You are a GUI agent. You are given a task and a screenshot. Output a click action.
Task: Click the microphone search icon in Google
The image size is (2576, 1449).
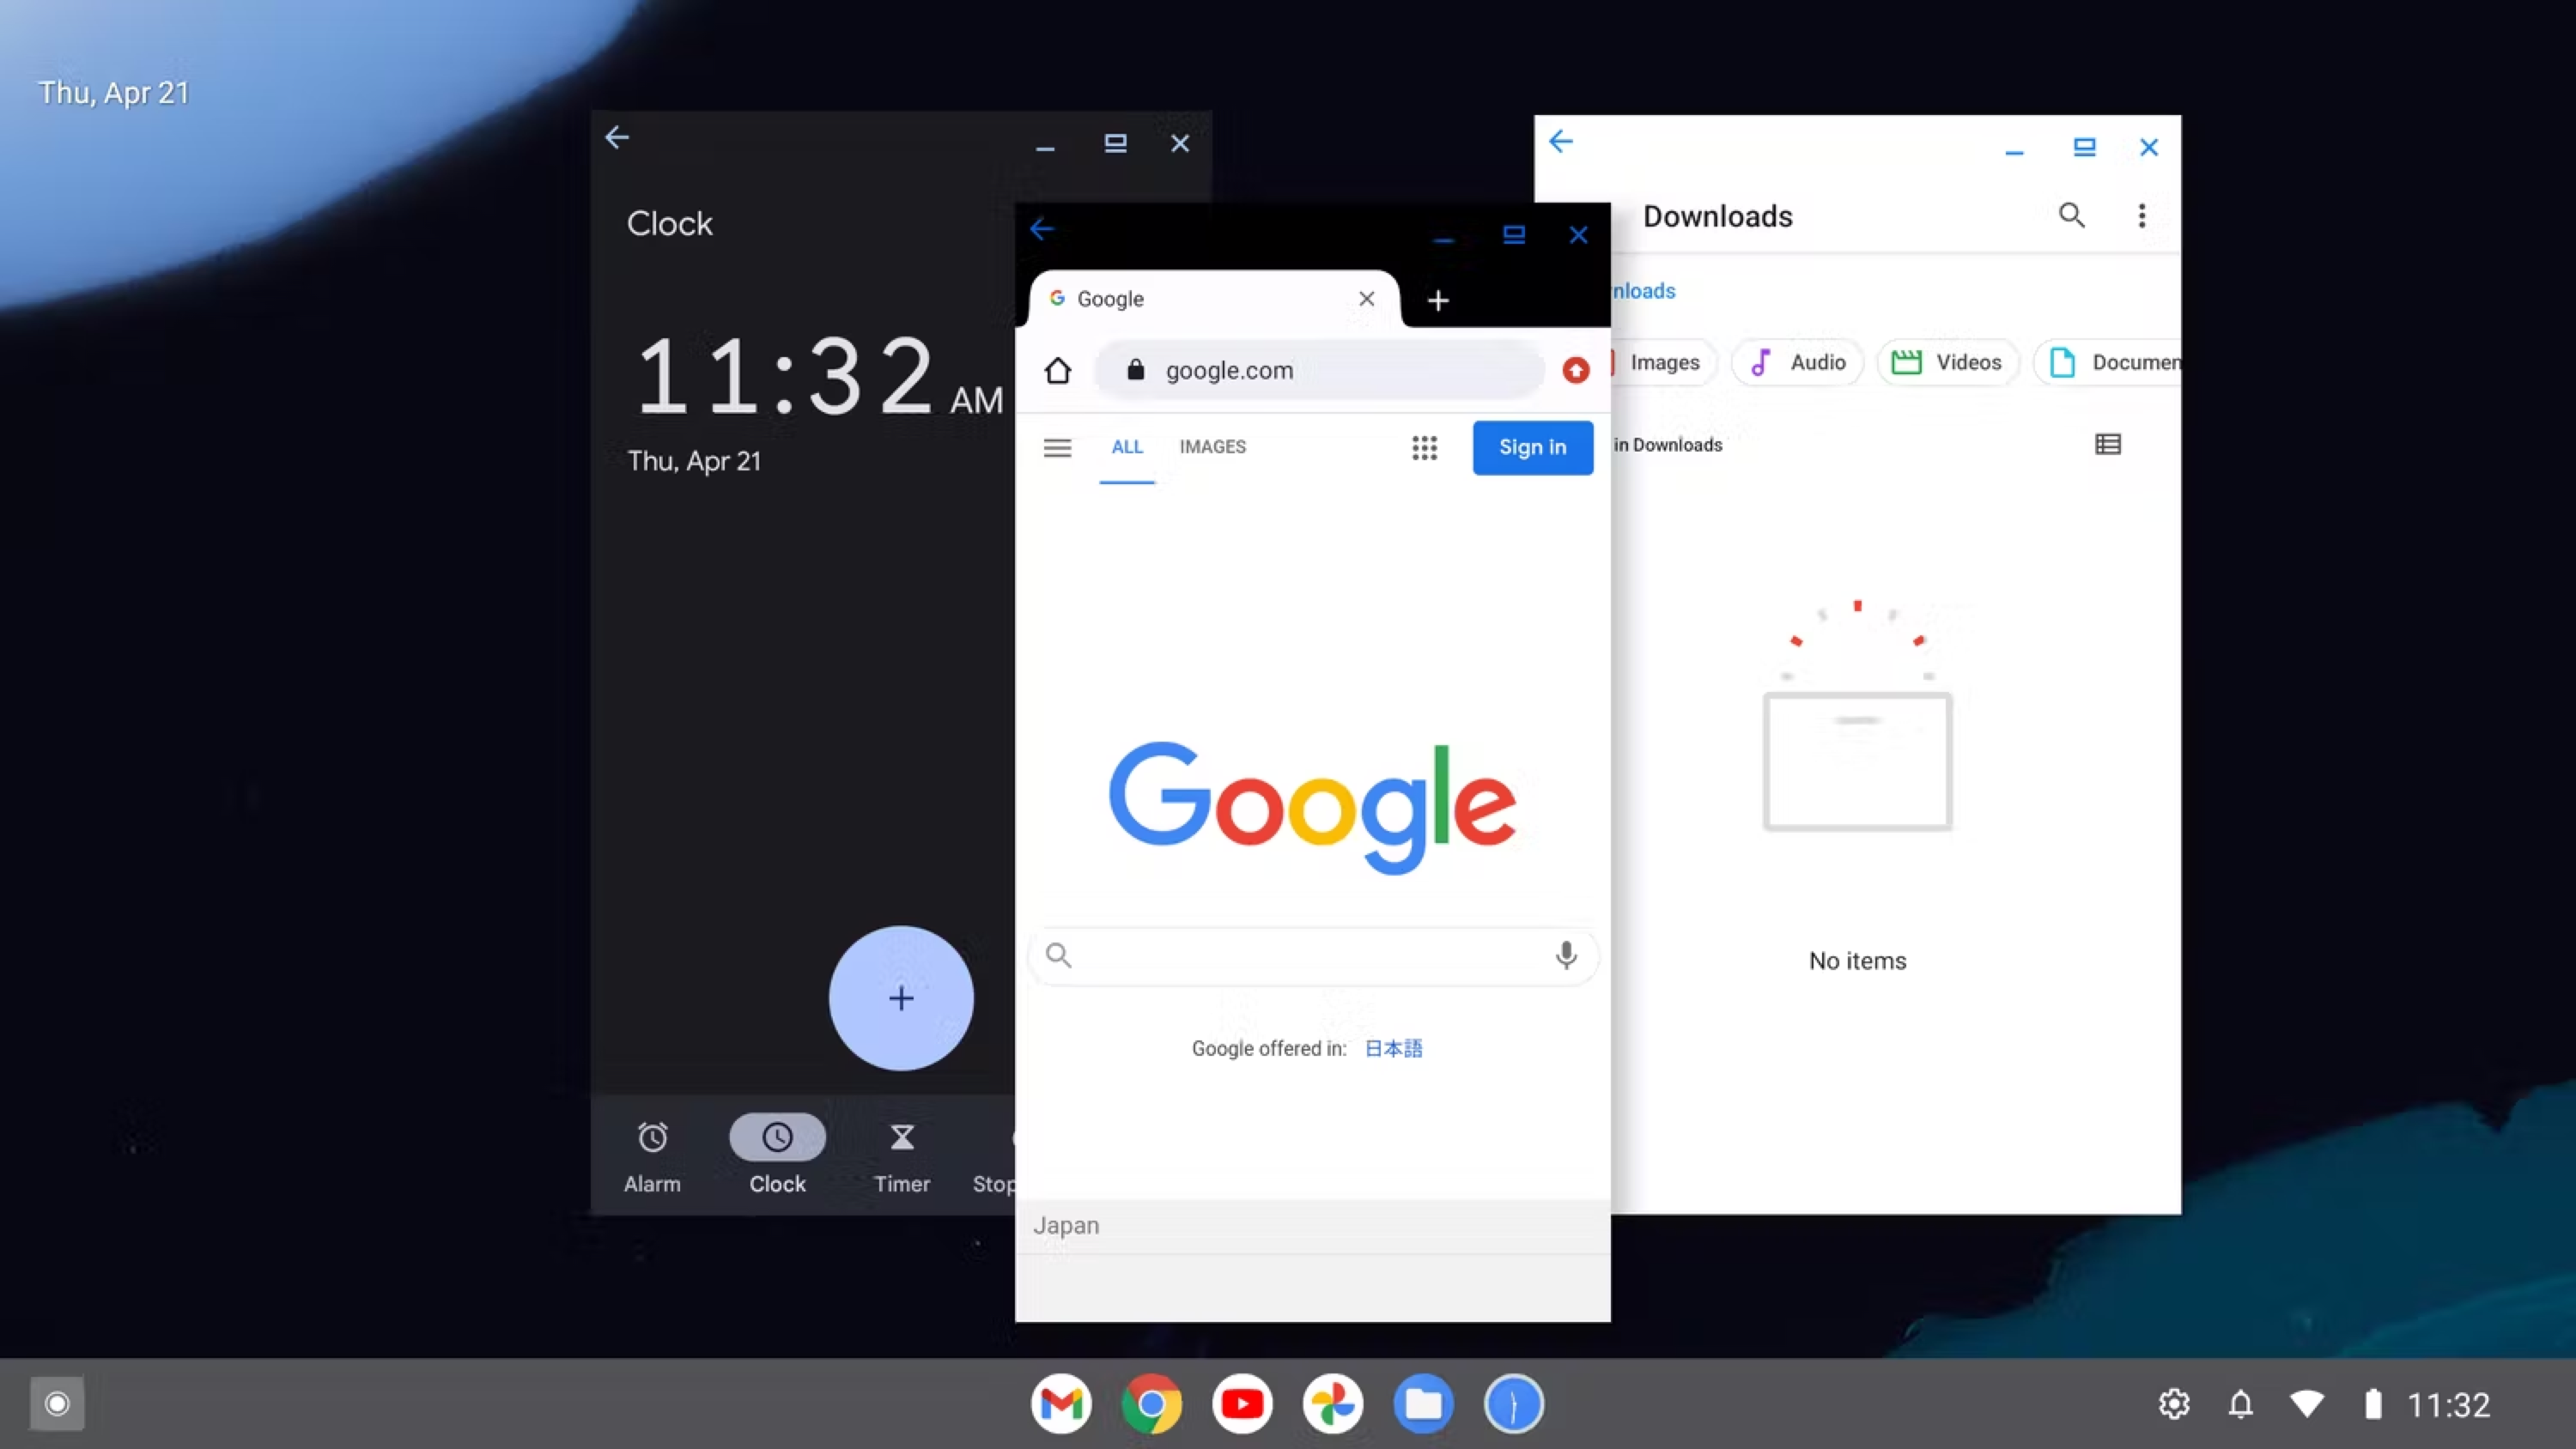click(x=1564, y=955)
